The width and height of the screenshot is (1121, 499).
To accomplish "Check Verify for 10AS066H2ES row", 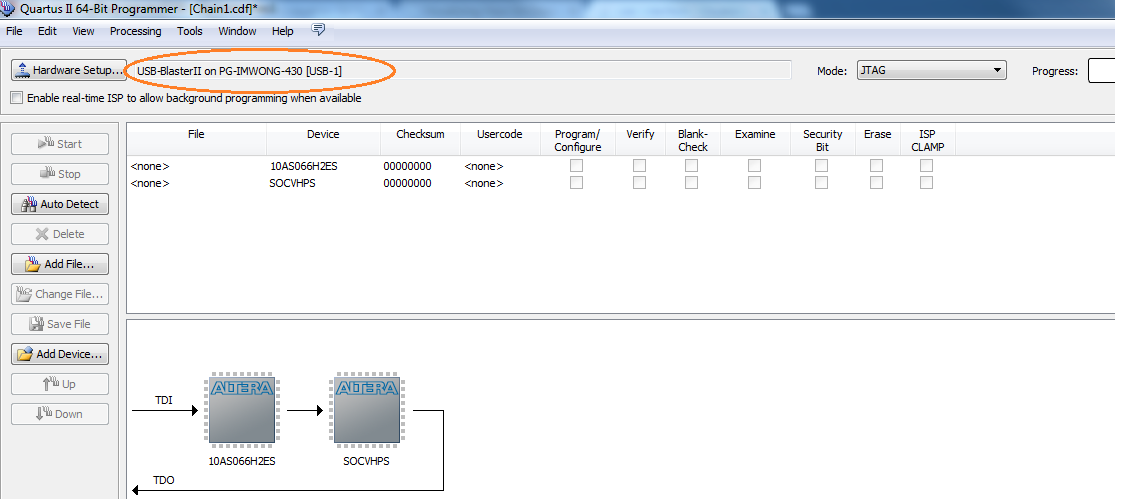I will click(639, 165).
